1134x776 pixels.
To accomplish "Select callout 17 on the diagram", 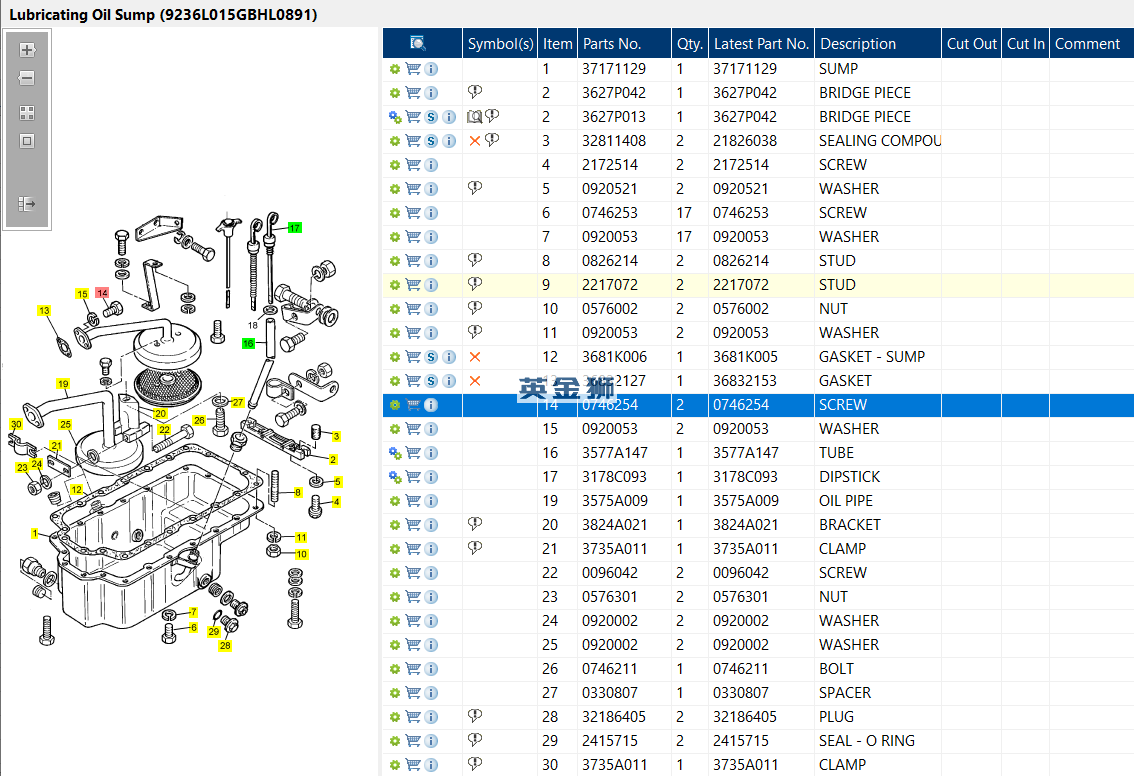I will (294, 228).
